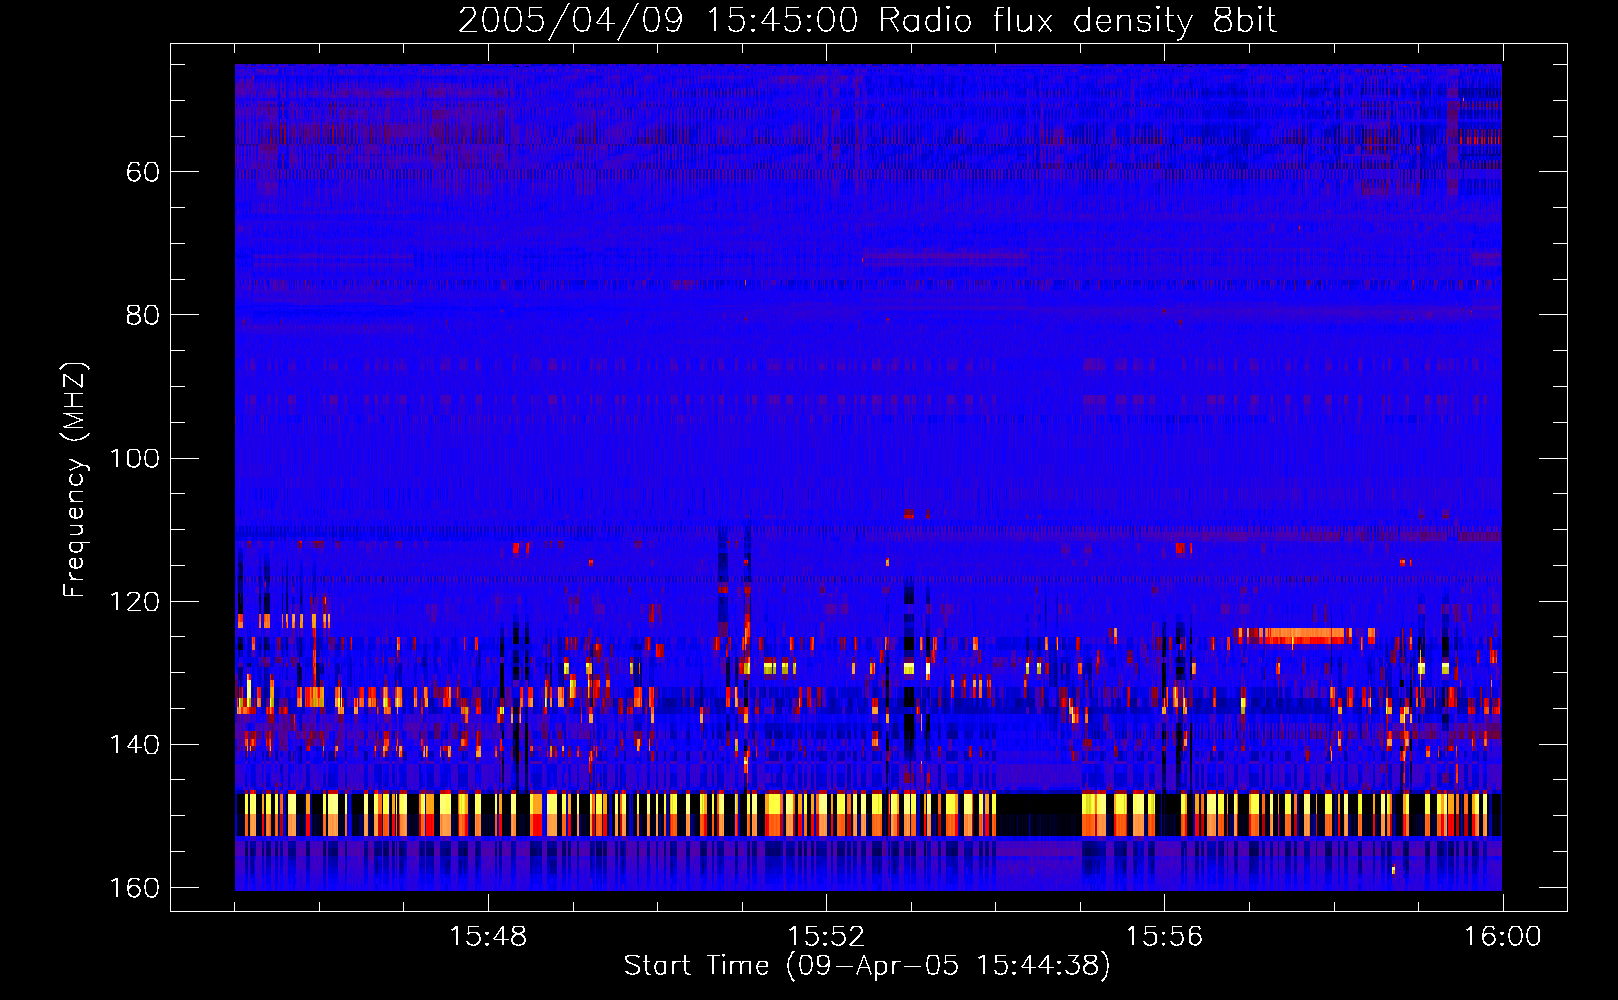Image resolution: width=1618 pixels, height=1000 pixels.
Task: Click the black data gap in the bright 150 MHz band
Action: 1039,814
